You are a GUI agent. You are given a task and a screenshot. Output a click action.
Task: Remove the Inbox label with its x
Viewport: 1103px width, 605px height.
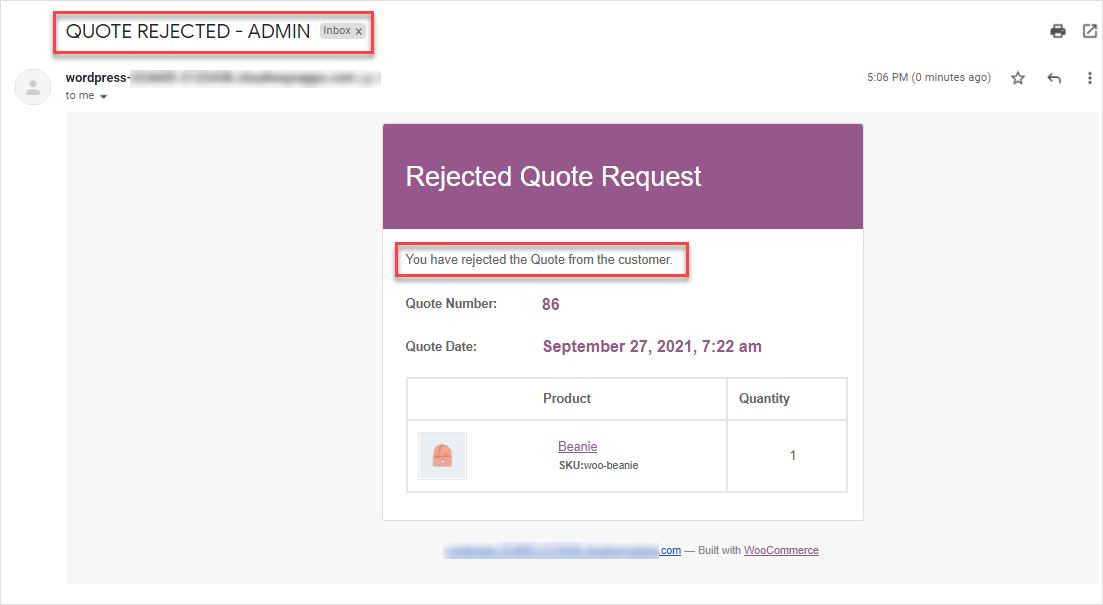(359, 31)
